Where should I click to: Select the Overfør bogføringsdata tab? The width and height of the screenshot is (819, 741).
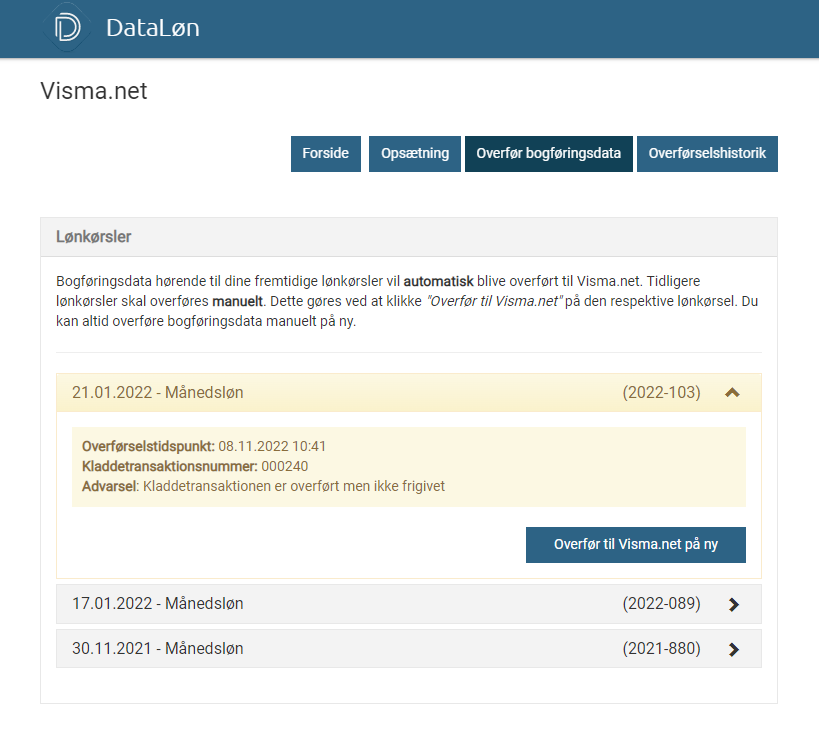tap(549, 154)
